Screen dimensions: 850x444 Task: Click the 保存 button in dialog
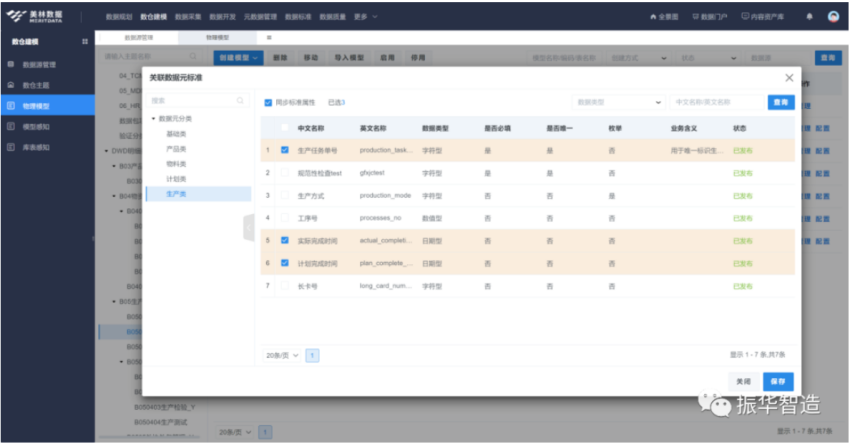tap(778, 381)
